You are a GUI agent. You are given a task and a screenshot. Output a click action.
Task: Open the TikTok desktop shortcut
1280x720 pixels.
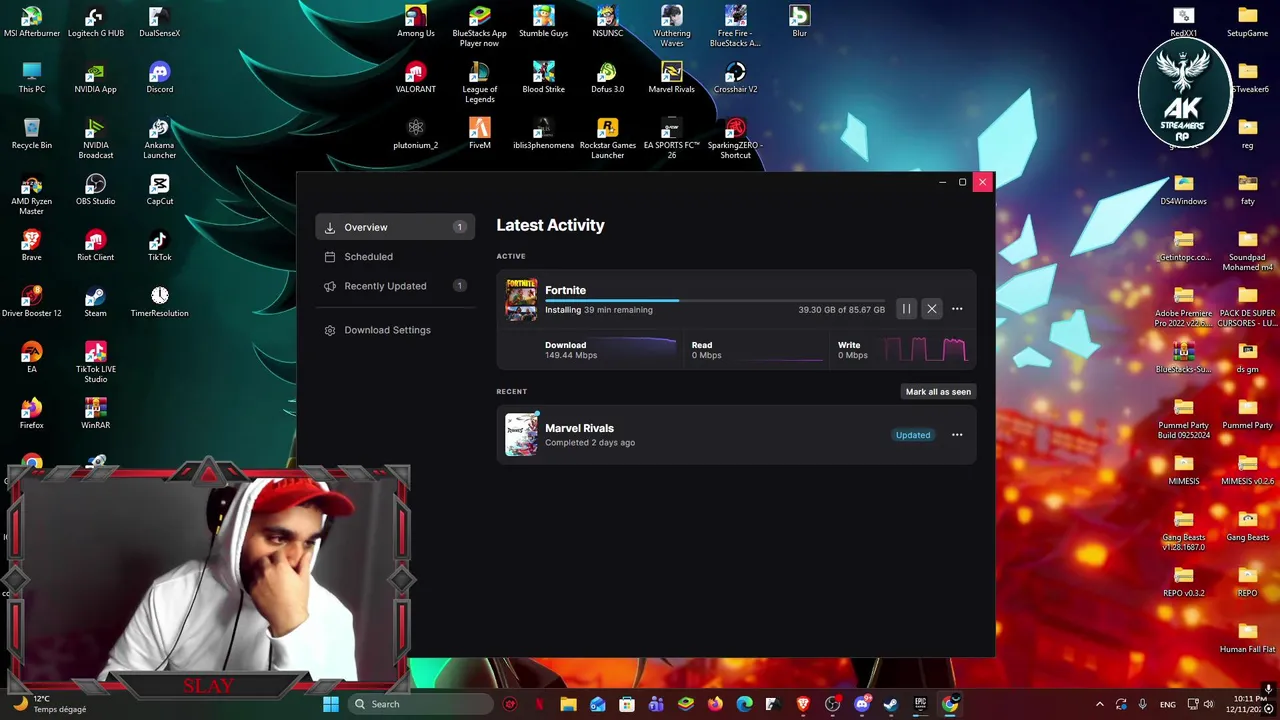pyautogui.click(x=160, y=246)
